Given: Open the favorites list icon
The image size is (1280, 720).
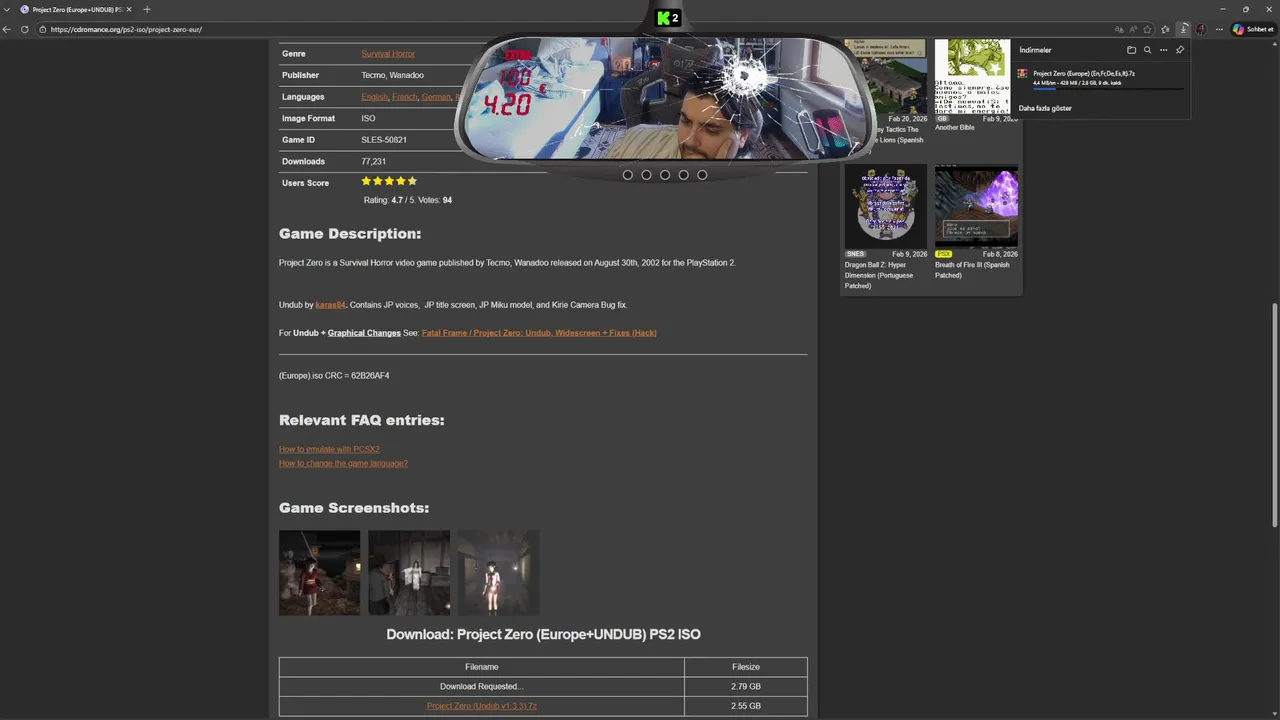Looking at the screenshot, I should click(1165, 29).
